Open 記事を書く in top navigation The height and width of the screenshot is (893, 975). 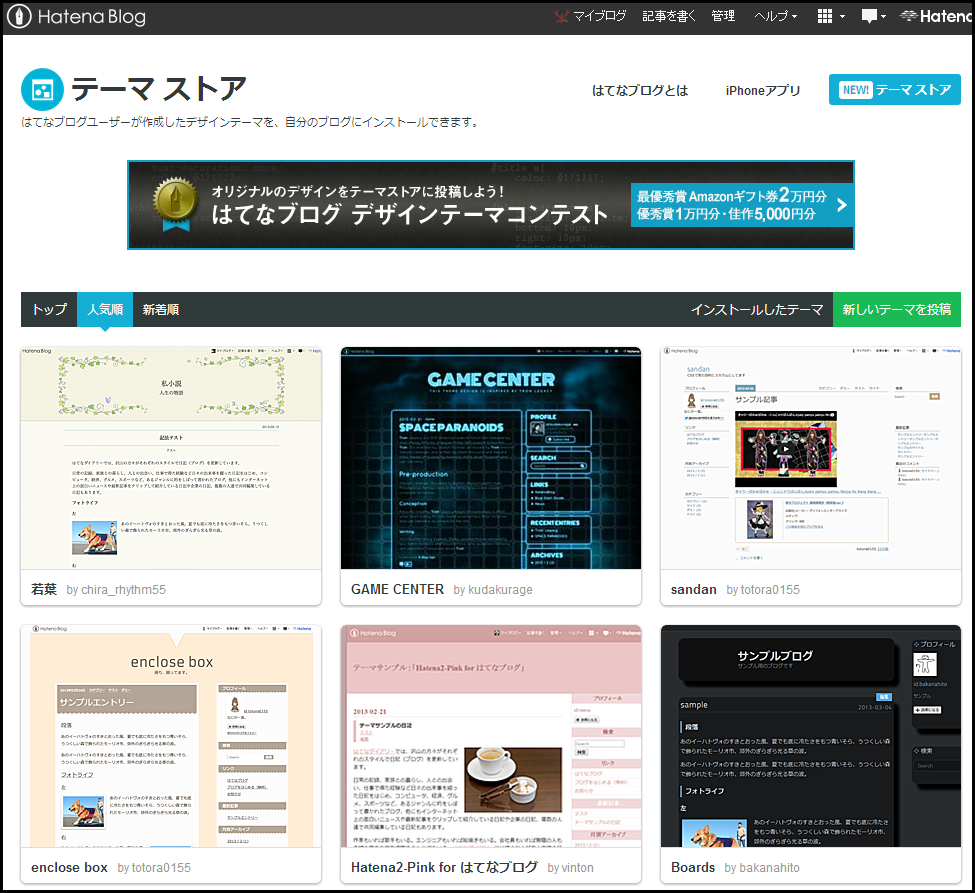[x=668, y=16]
